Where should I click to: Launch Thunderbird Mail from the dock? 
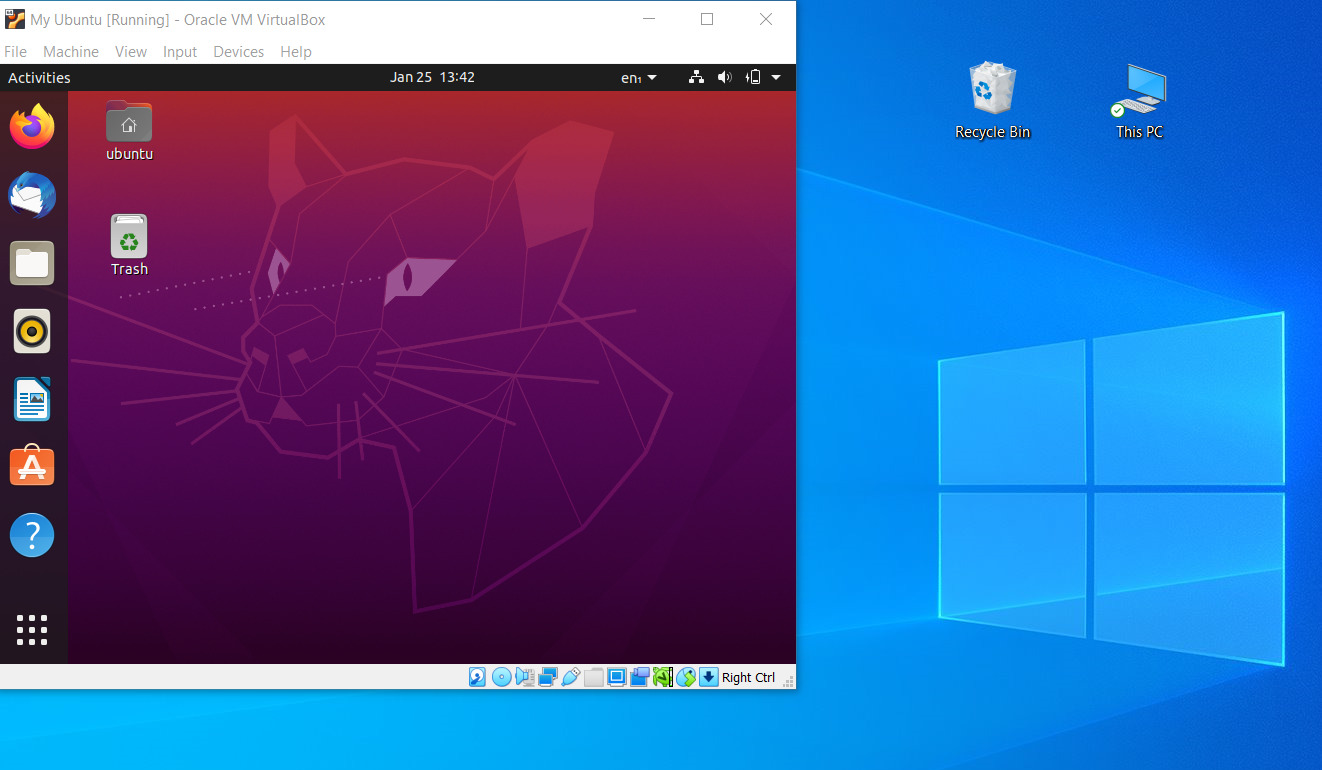(32, 195)
